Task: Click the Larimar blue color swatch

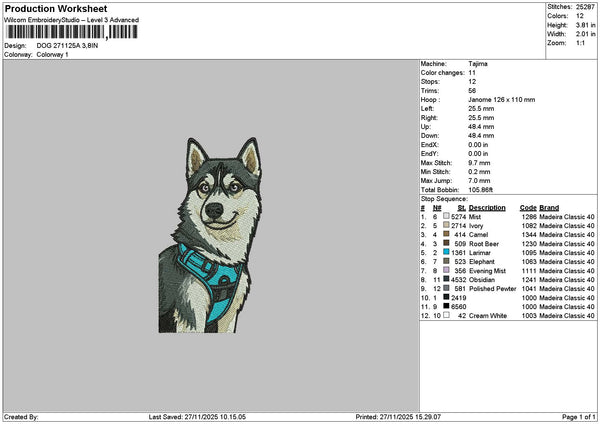Action: (446, 252)
